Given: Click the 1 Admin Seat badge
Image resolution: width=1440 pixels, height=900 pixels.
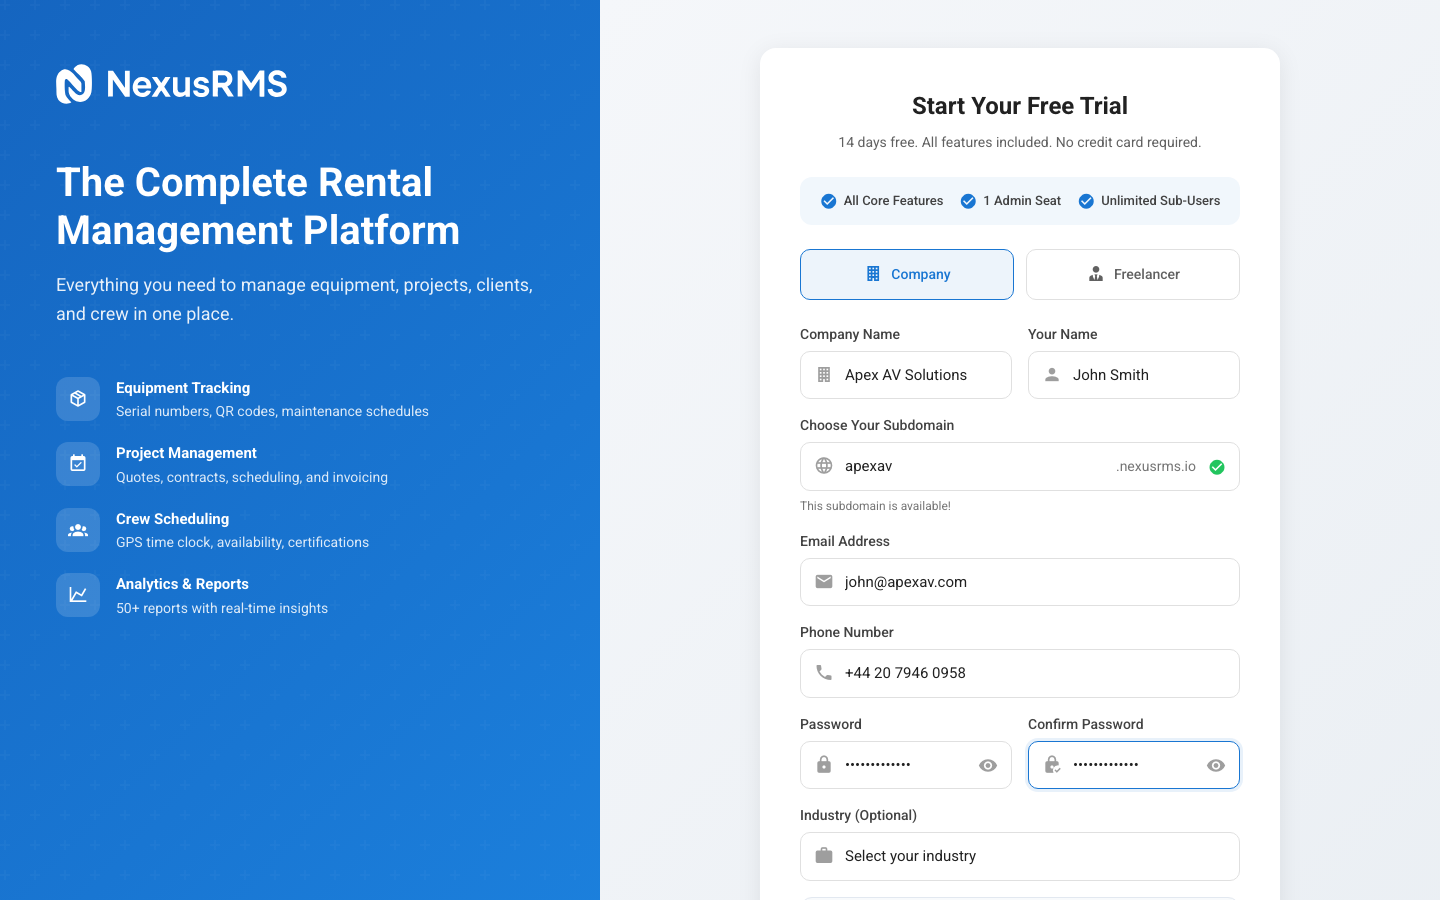Looking at the screenshot, I should pyautogui.click(x=1011, y=200).
